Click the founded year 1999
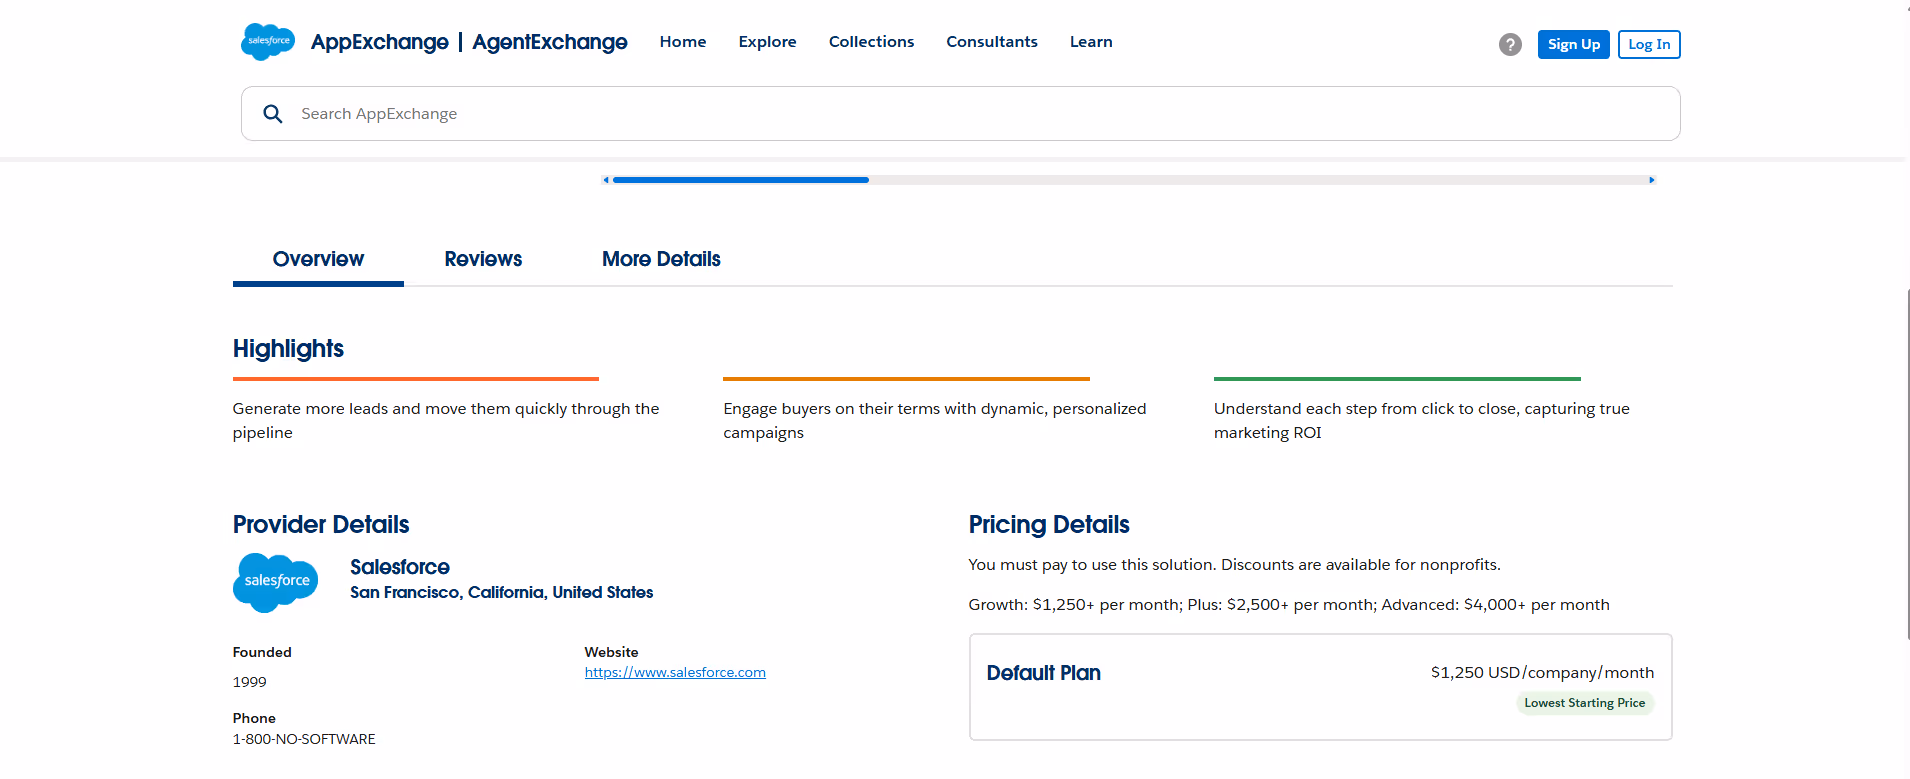The image size is (1910, 779). (x=250, y=682)
